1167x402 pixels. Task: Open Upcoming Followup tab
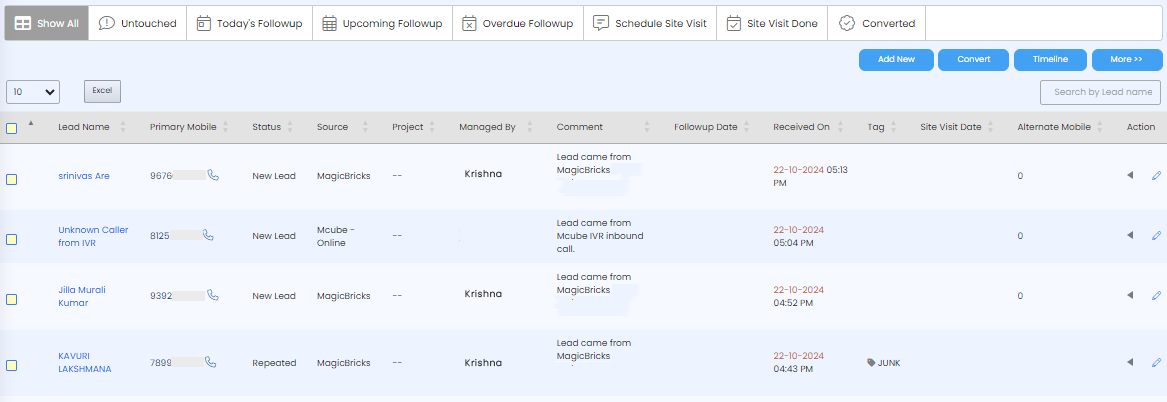tap(383, 23)
